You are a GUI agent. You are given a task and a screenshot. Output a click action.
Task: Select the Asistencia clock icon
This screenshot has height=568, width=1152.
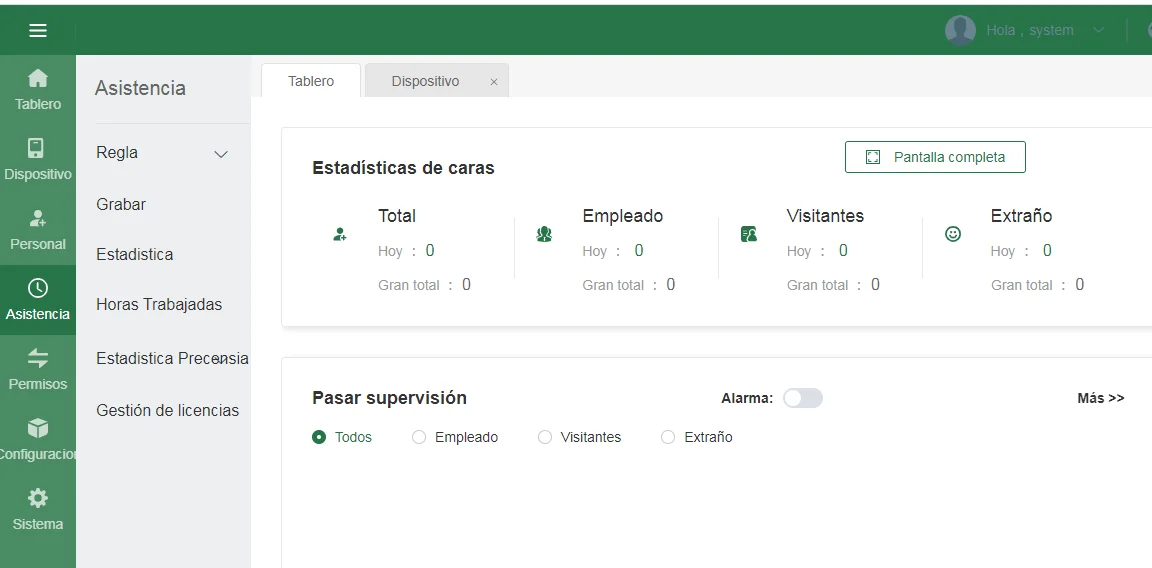pos(37,289)
